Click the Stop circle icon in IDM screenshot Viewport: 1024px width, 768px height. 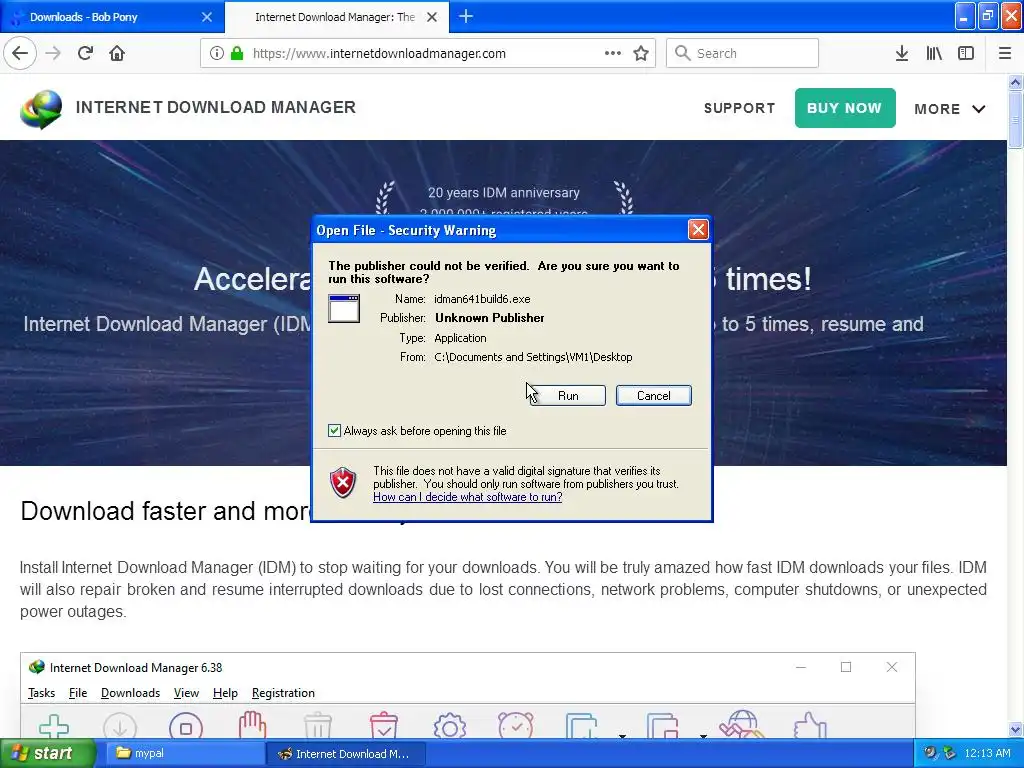[186, 726]
